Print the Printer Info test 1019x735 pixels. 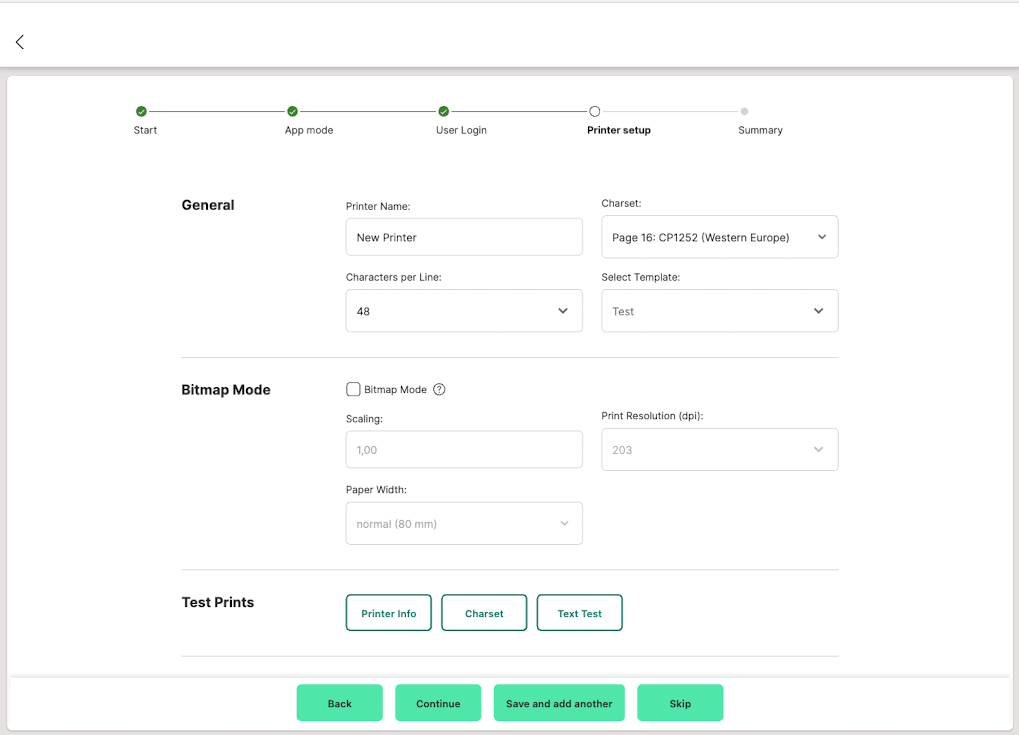point(388,613)
